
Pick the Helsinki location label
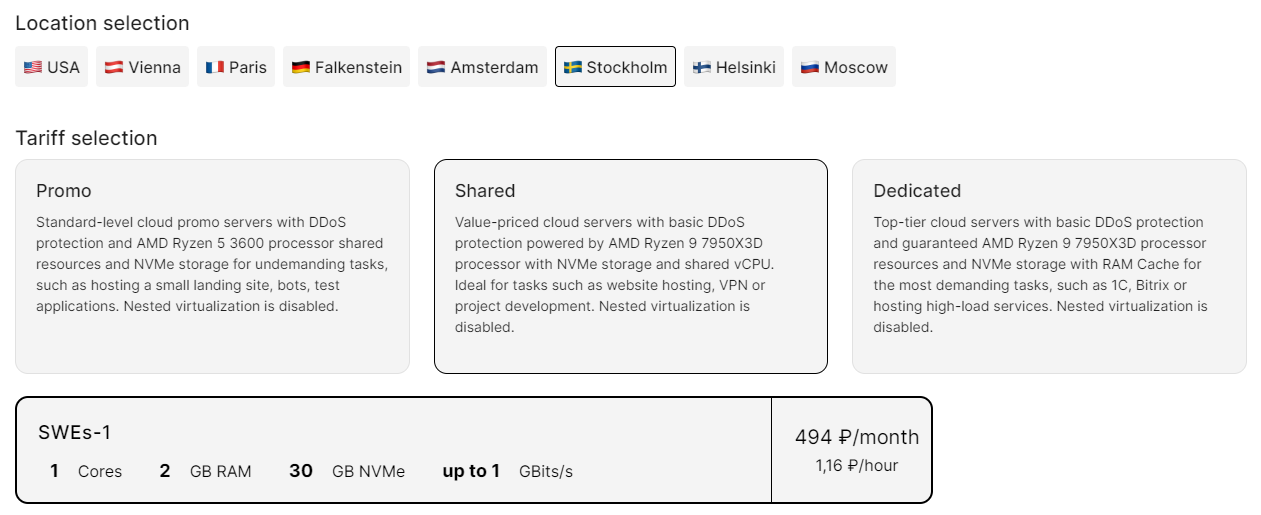pos(746,68)
